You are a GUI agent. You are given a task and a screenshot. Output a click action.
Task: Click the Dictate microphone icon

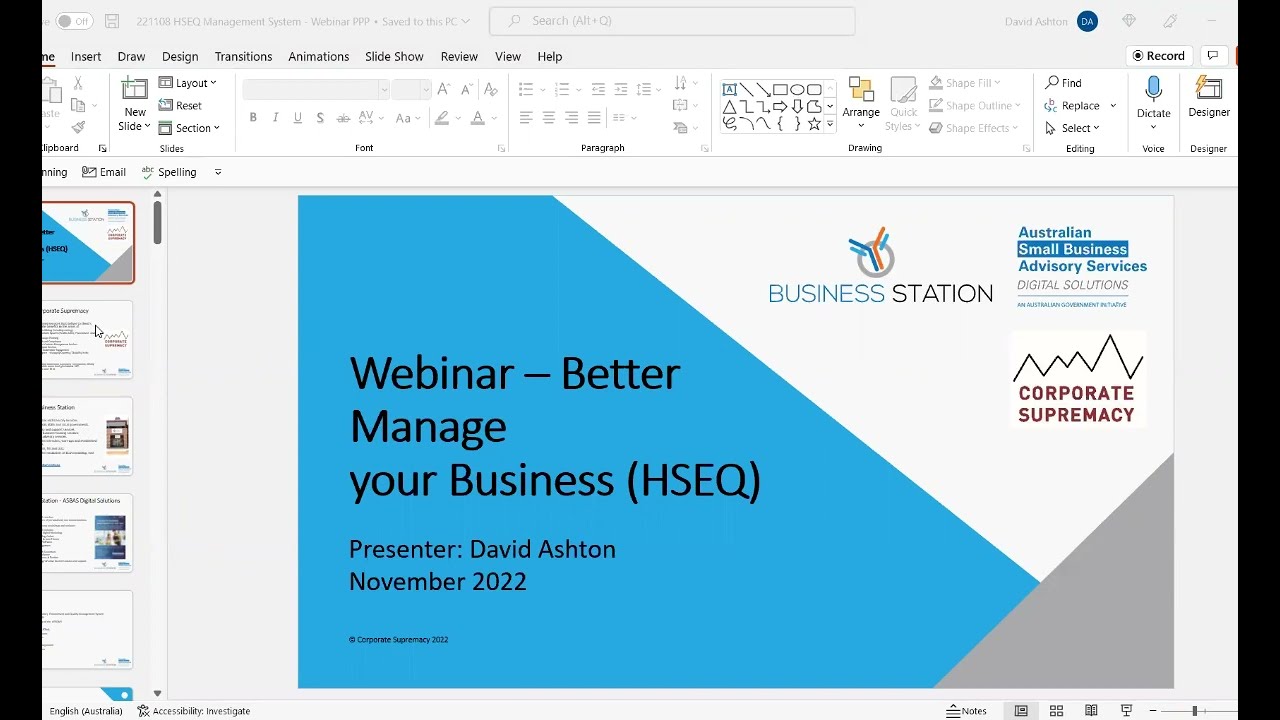[1153, 89]
